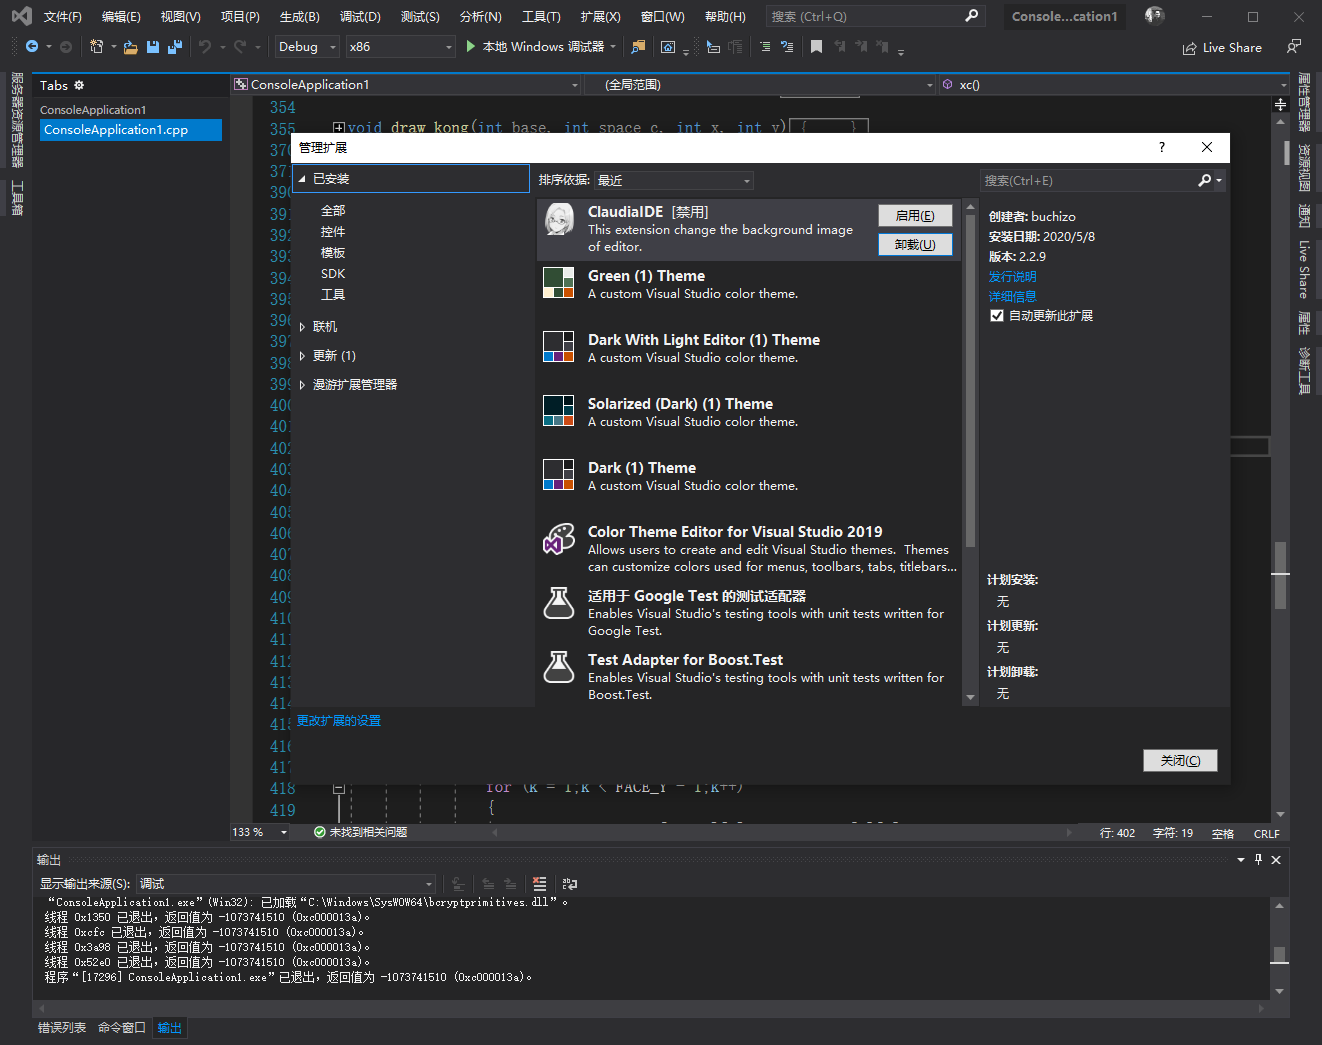Select the Google Test adapter flask icon
The width and height of the screenshot is (1322, 1045).
tap(559, 603)
